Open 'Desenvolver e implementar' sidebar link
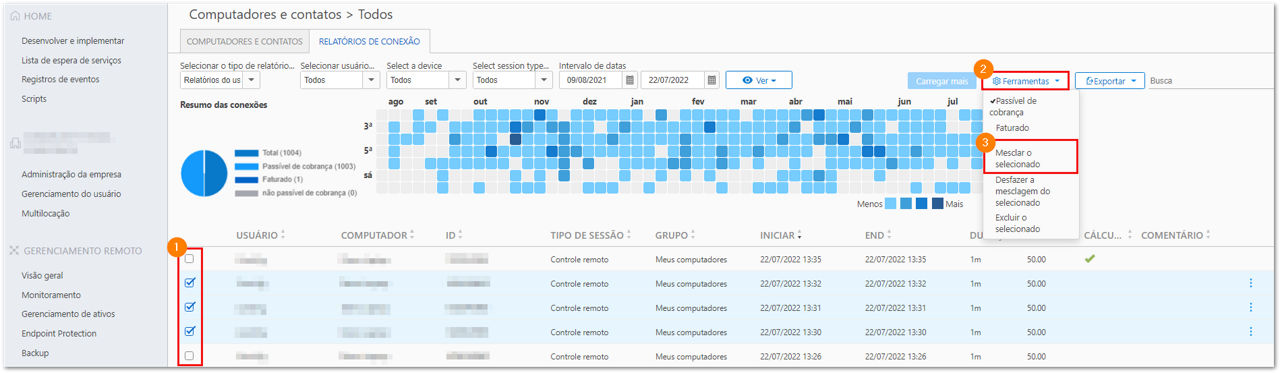Screen dimensions: 1280x373 tap(73, 41)
